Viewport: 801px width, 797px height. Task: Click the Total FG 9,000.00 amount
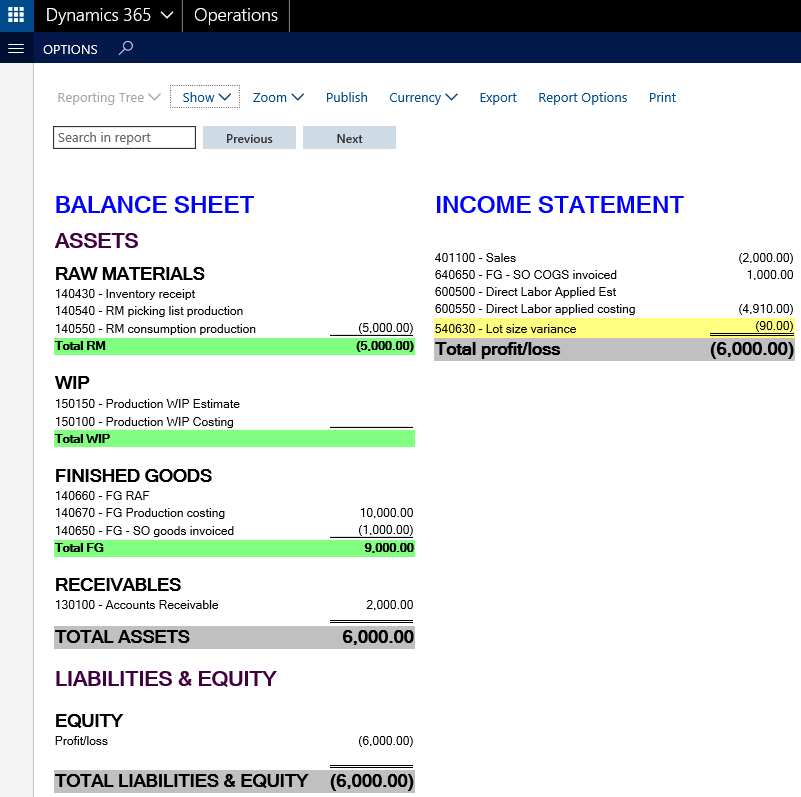pos(389,548)
